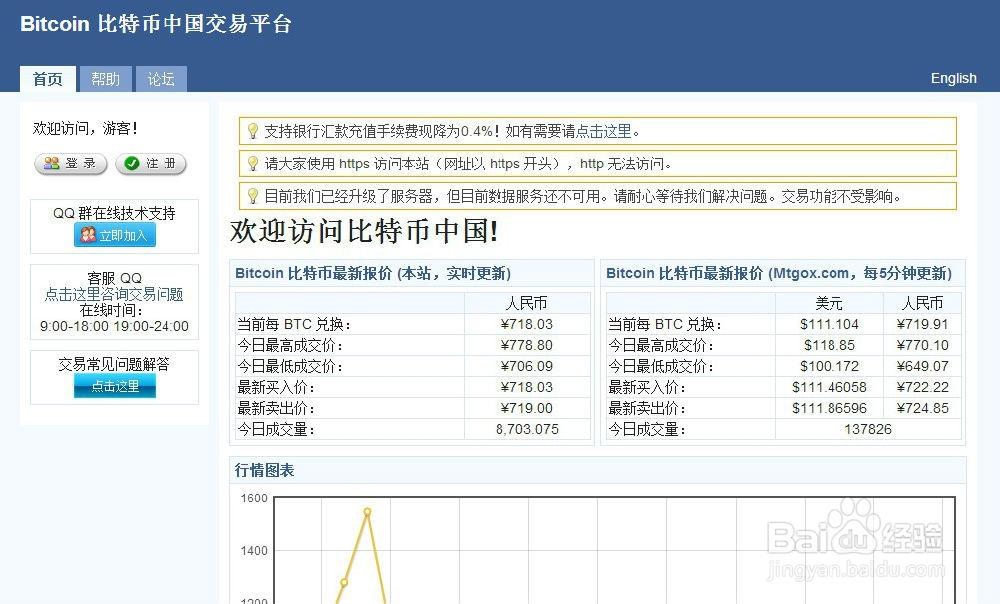Image resolution: width=1000 pixels, height=604 pixels.
Task: Click the Bitcoin 比特币中国交易平台 site title
Action: [x=156, y=25]
